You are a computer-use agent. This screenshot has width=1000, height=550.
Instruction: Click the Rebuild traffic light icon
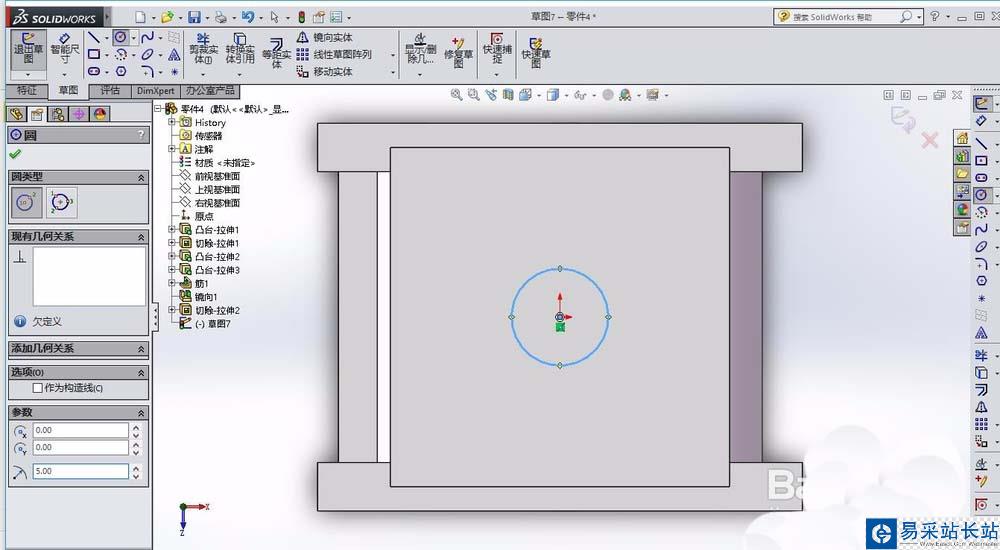[301, 17]
